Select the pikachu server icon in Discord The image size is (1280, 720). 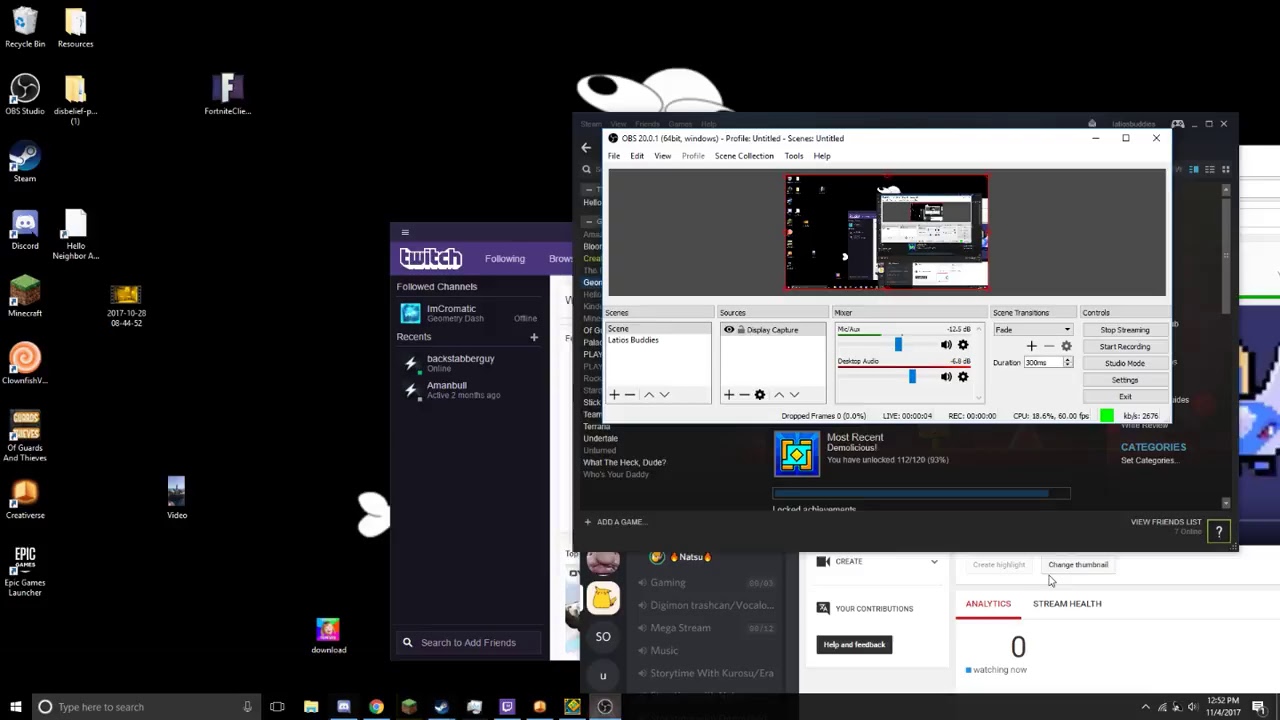click(603, 598)
